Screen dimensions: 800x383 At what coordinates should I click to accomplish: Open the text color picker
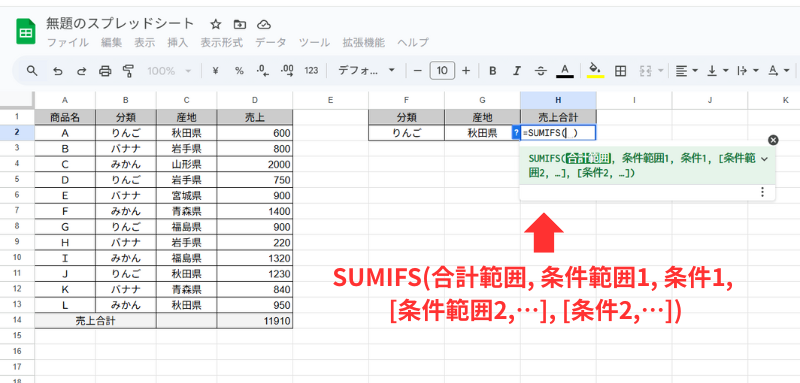pos(564,70)
